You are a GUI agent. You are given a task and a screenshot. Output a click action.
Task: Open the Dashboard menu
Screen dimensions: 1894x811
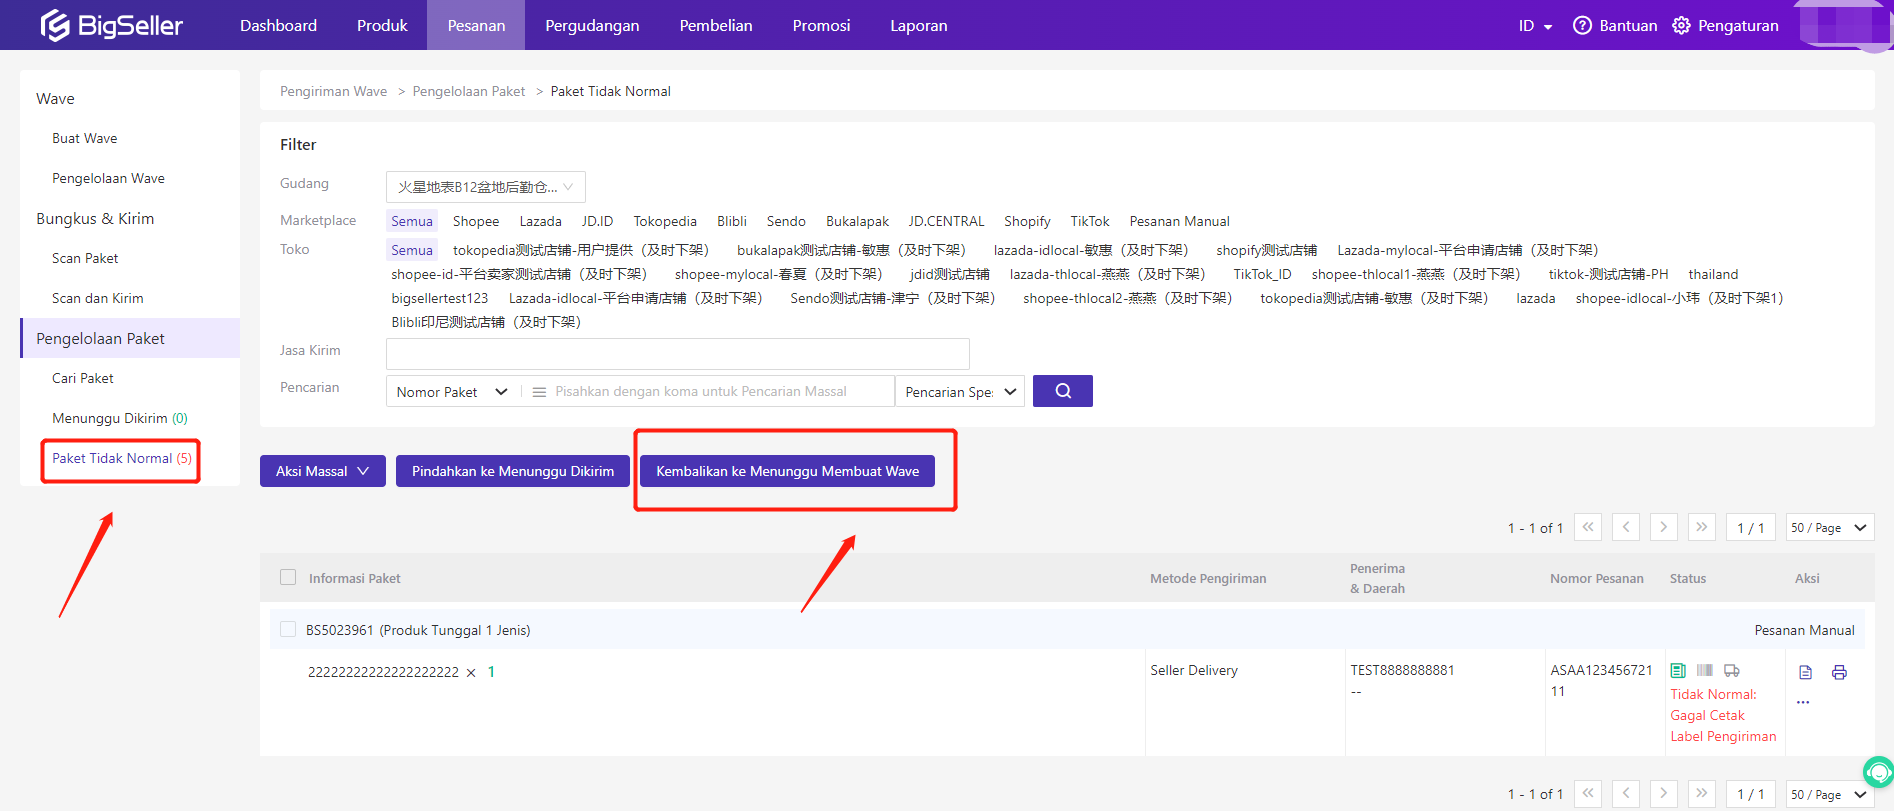278,25
